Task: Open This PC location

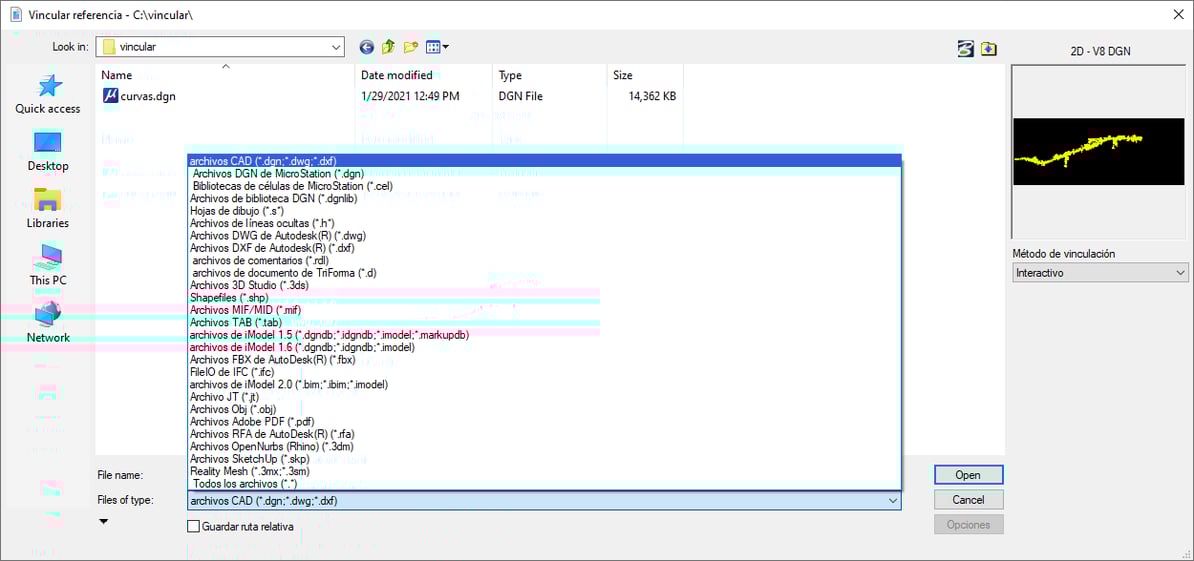Action: (48, 266)
